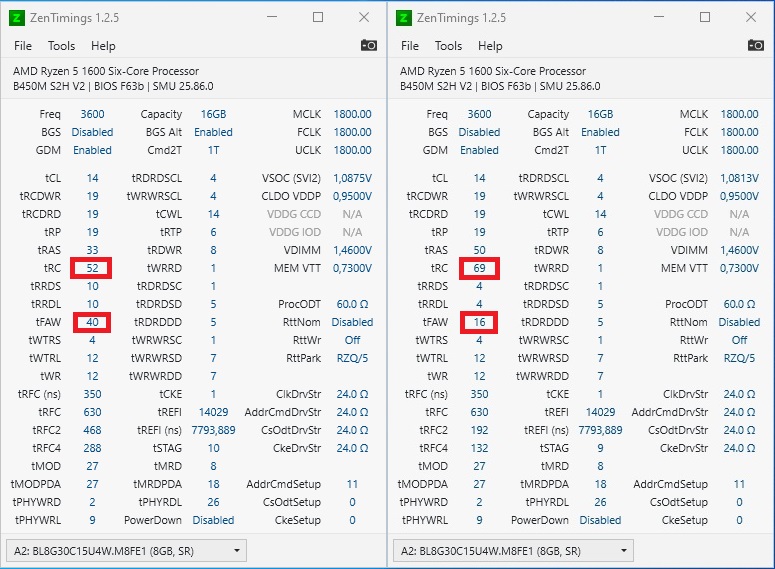Click the CLDO VDDP 0,9500V value in the left window
775x569 pixels.
point(352,196)
